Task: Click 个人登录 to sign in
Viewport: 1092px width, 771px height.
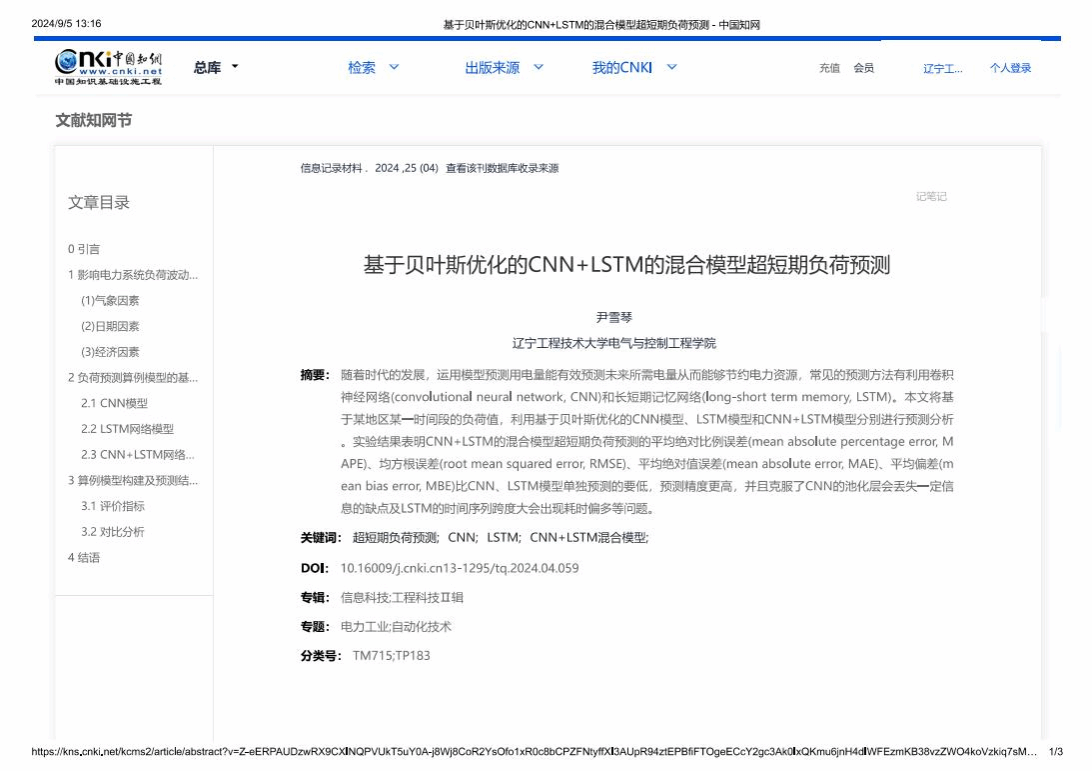Action: click(x=1010, y=68)
